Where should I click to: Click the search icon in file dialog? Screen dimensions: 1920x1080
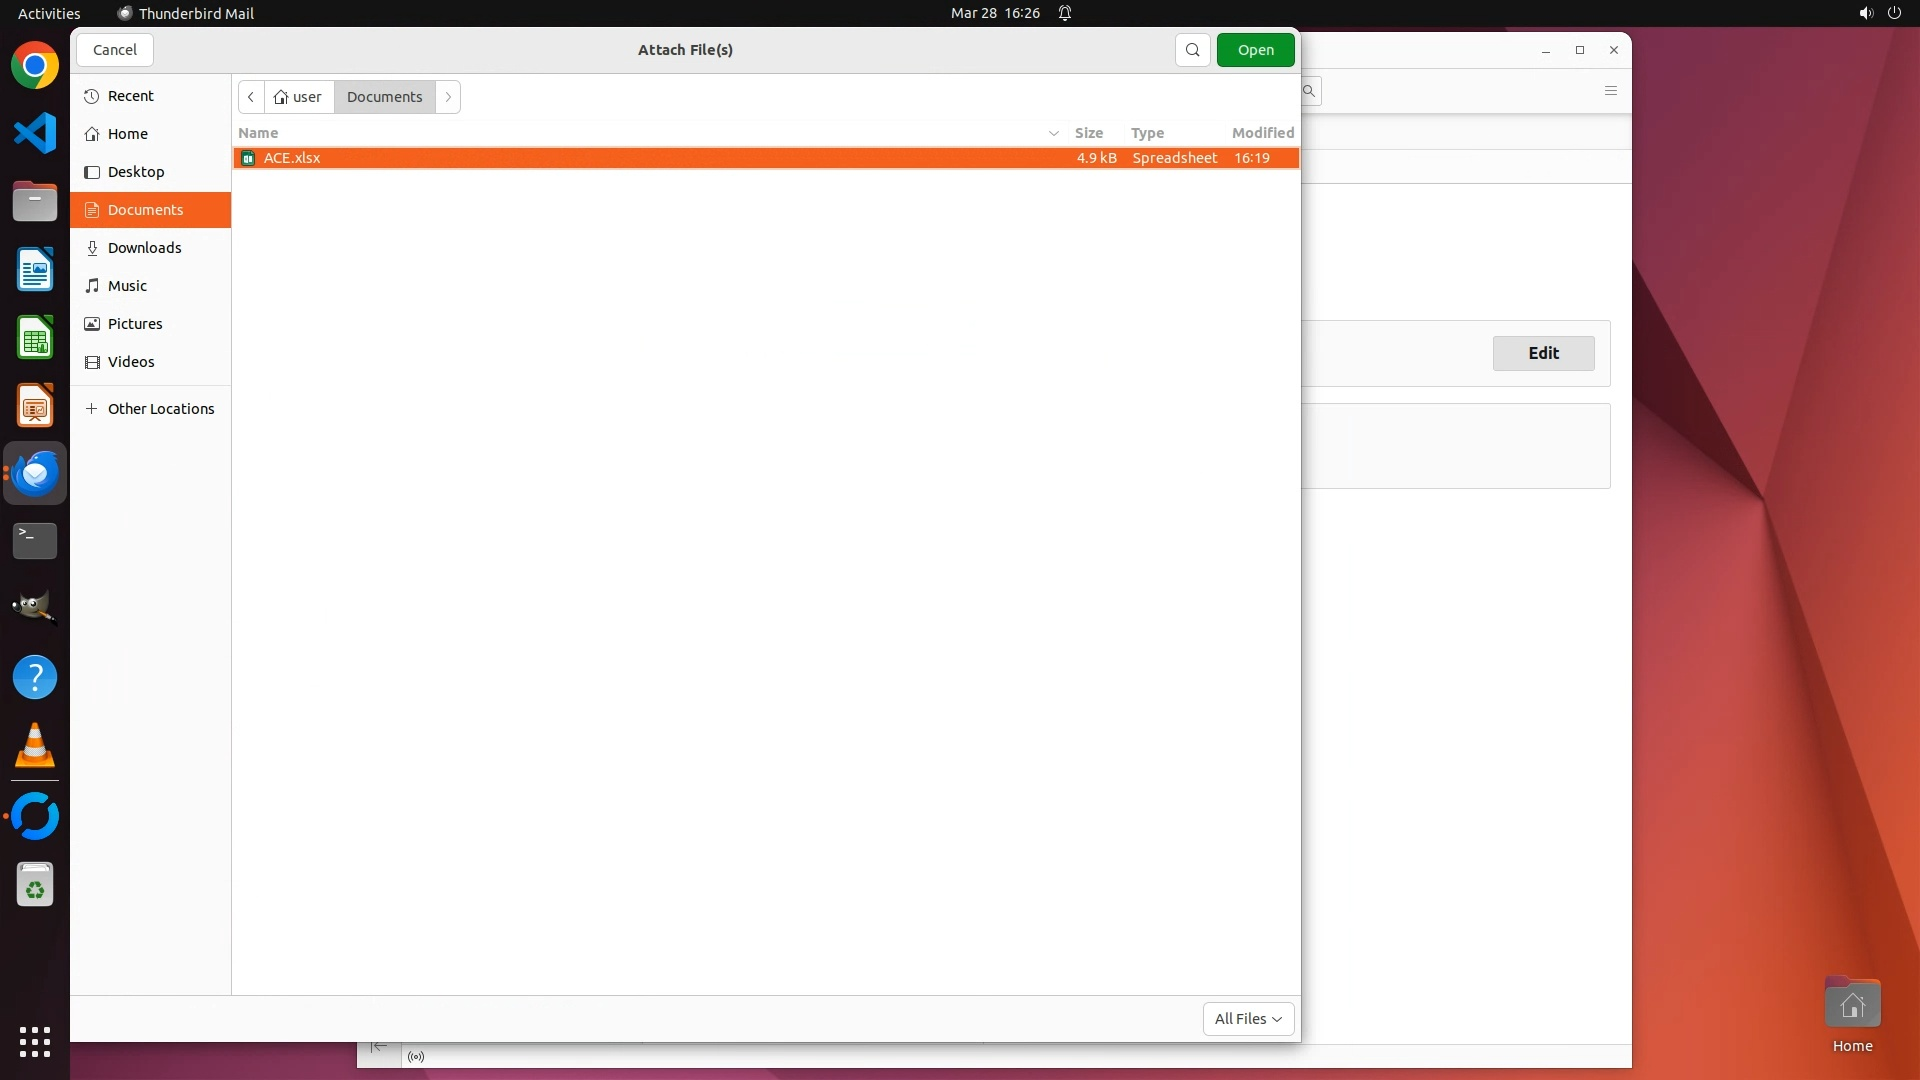click(1192, 50)
